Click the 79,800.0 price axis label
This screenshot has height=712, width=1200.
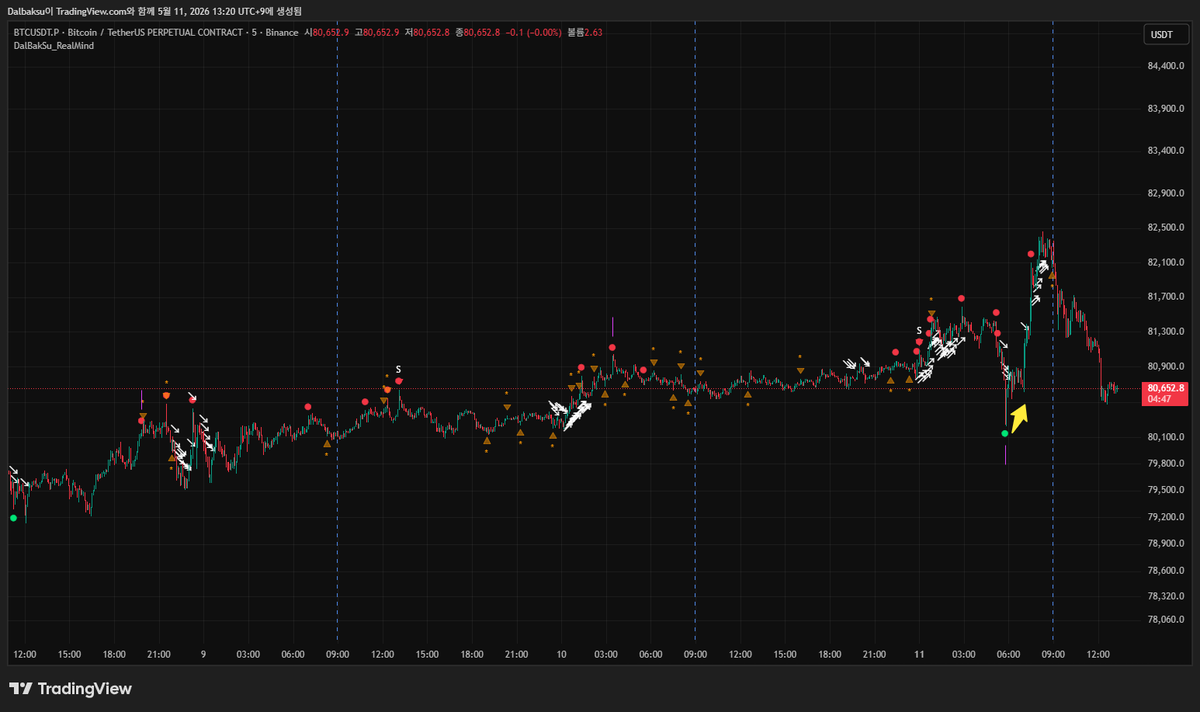click(x=1165, y=463)
